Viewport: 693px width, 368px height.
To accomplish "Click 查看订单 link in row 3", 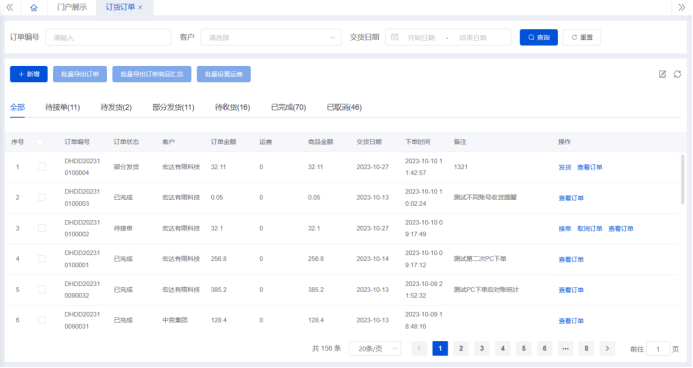I will (621, 228).
